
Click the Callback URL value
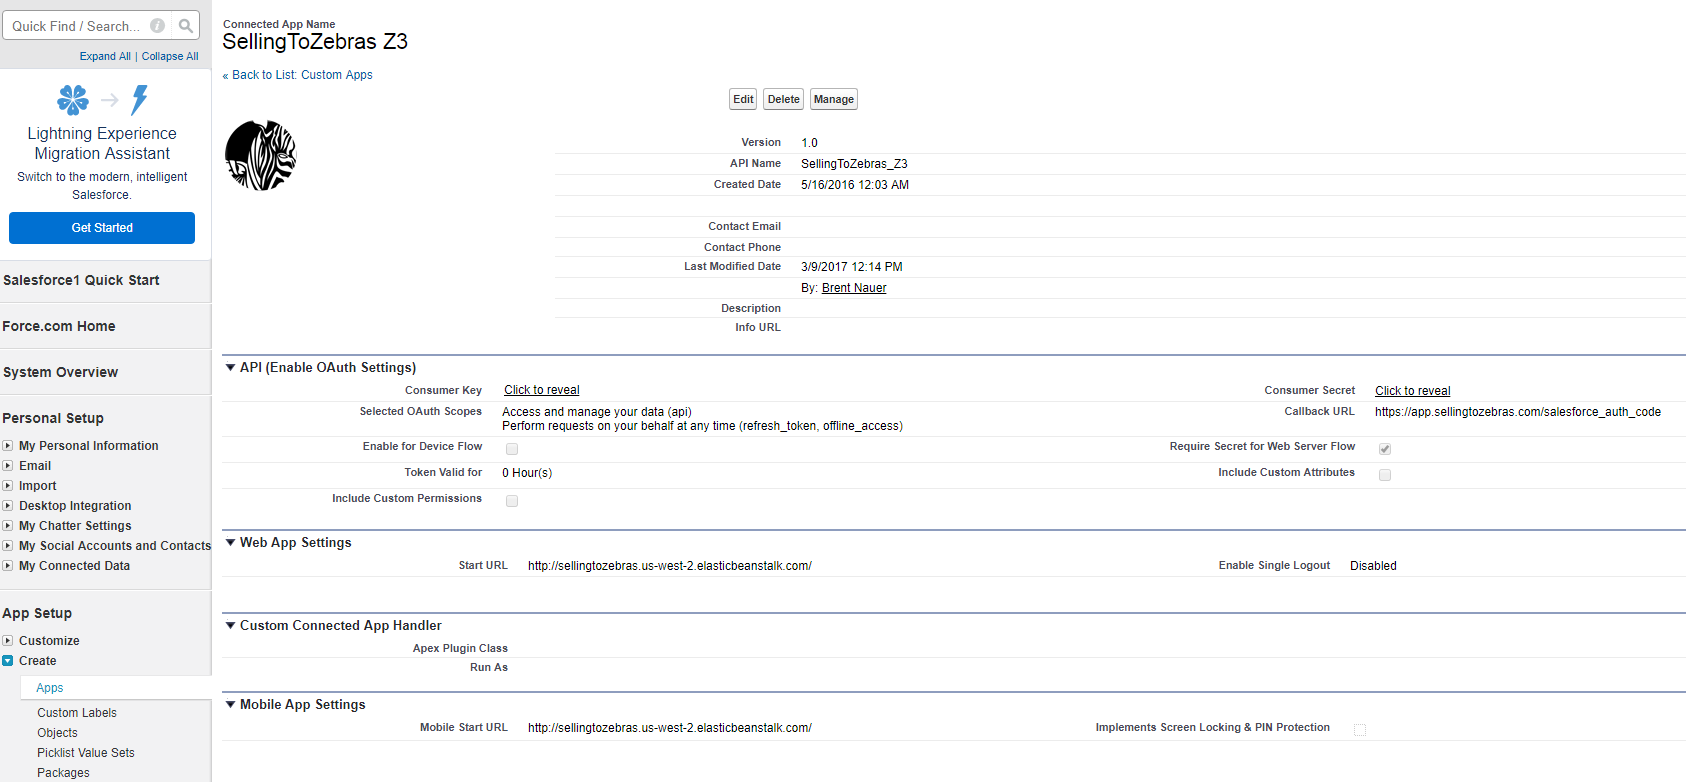(x=1517, y=412)
